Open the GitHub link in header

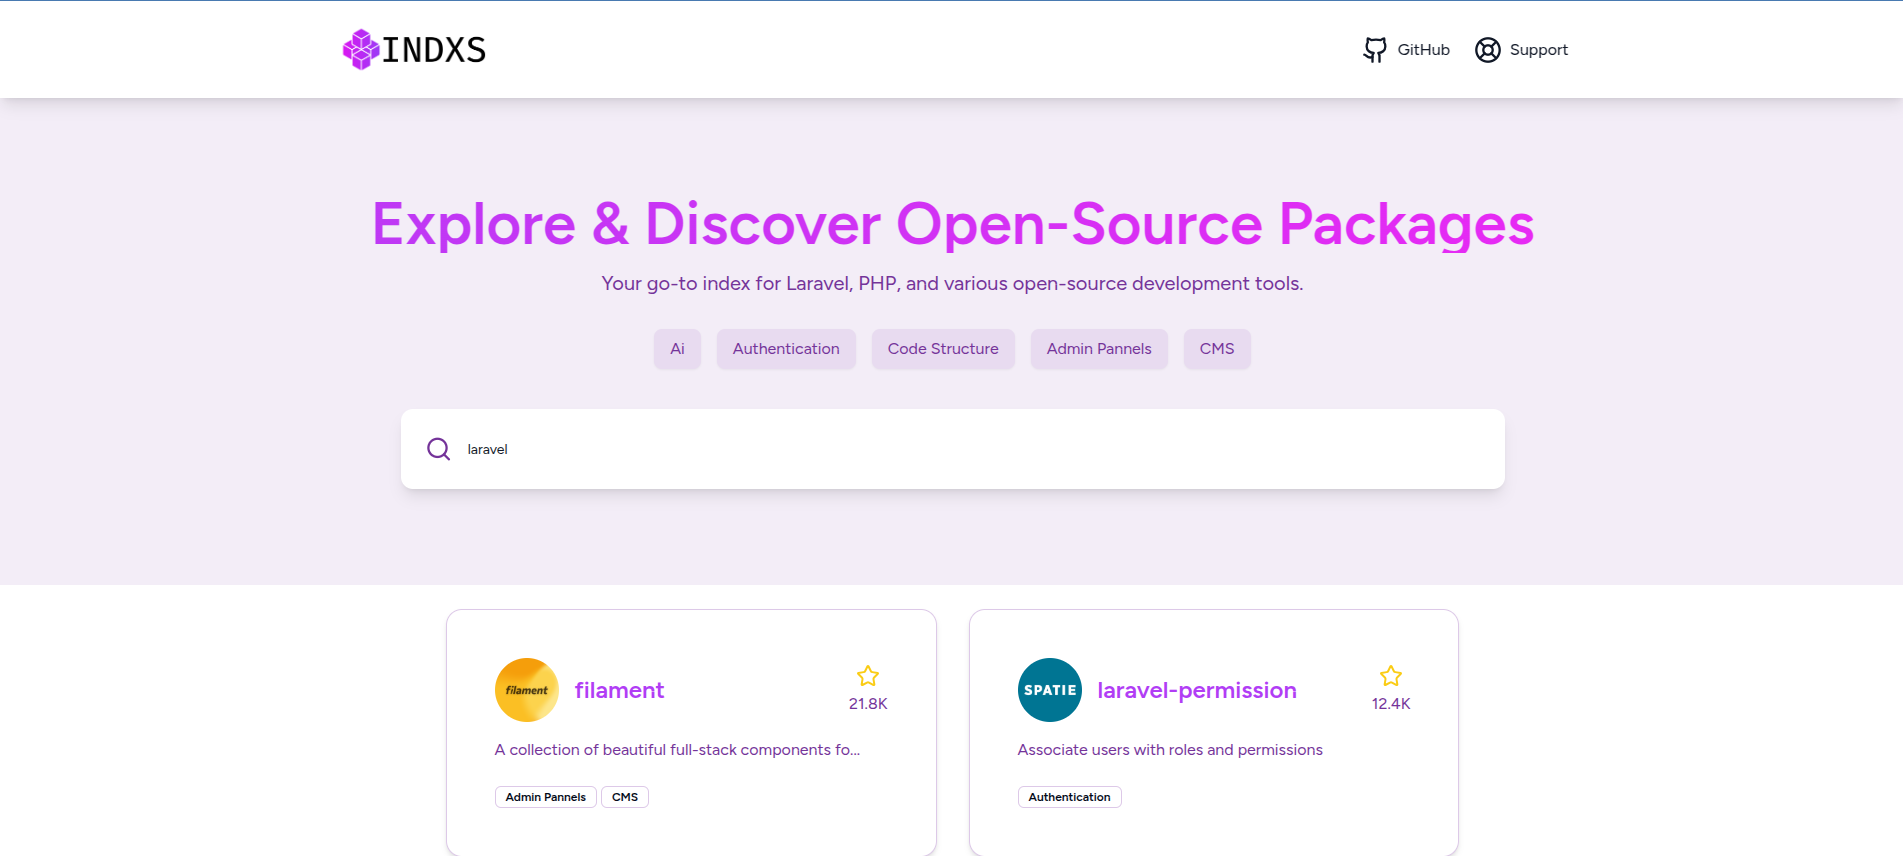coord(1406,50)
